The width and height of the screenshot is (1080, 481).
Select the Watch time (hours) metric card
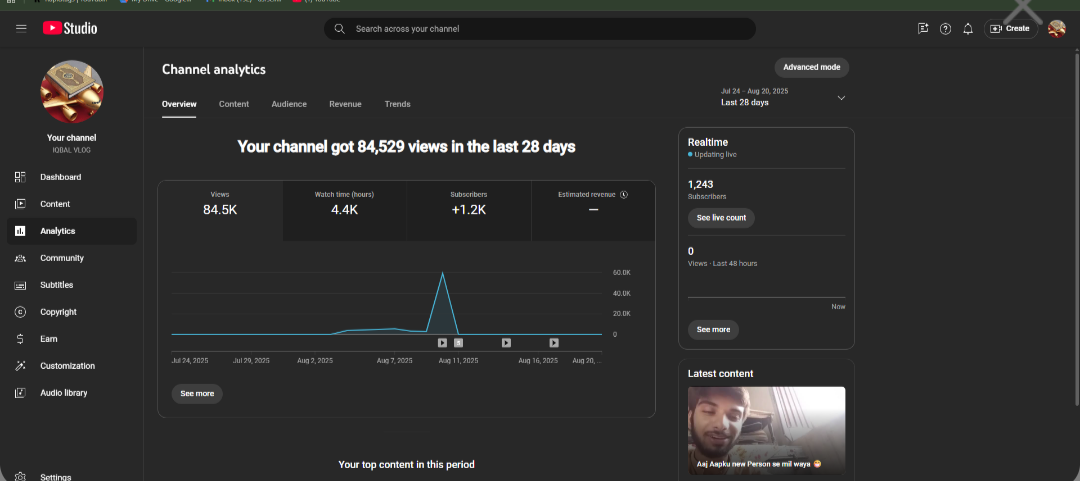pos(344,210)
